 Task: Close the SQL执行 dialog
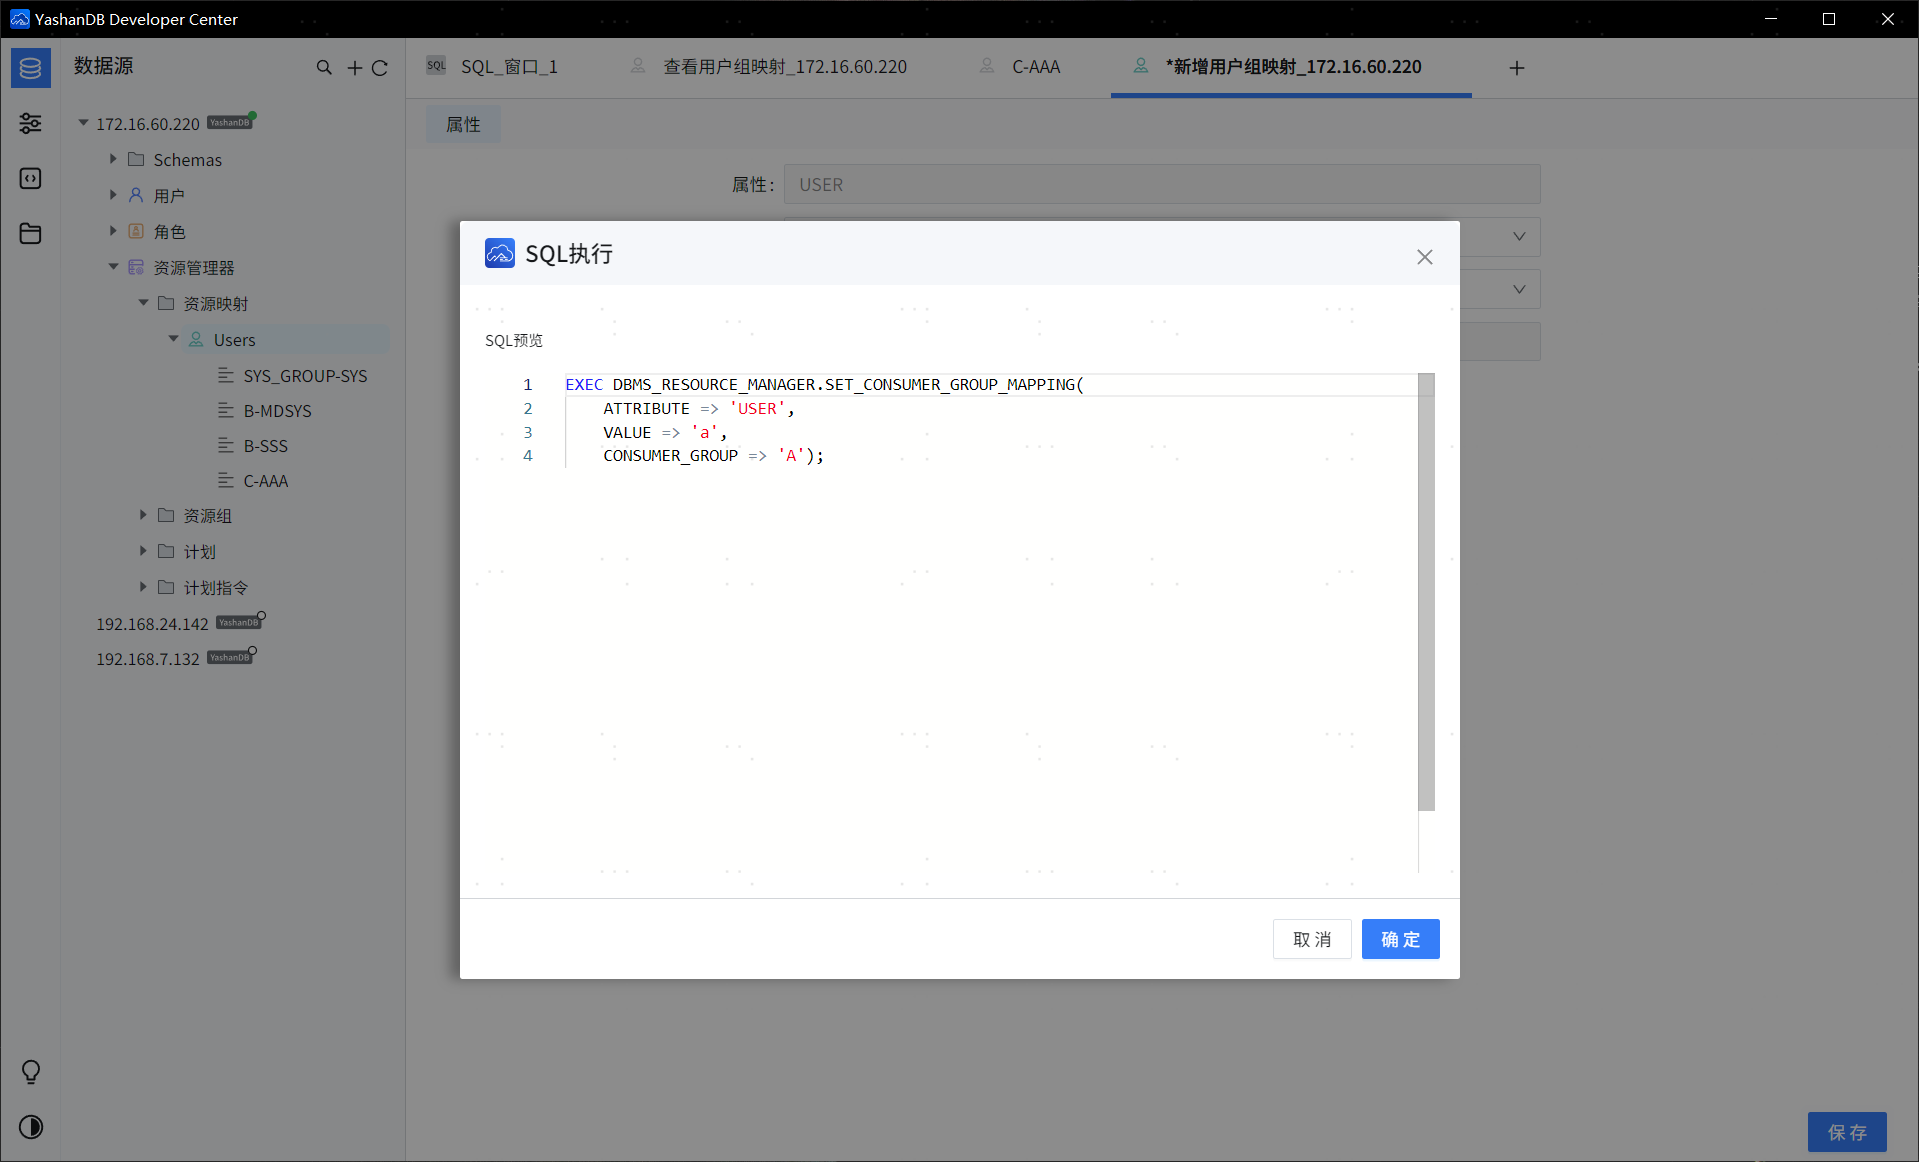(x=1425, y=257)
